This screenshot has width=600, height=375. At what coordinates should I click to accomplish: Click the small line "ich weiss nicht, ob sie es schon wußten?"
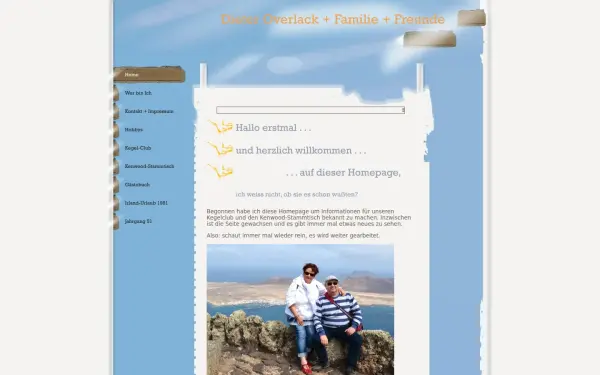(x=297, y=194)
